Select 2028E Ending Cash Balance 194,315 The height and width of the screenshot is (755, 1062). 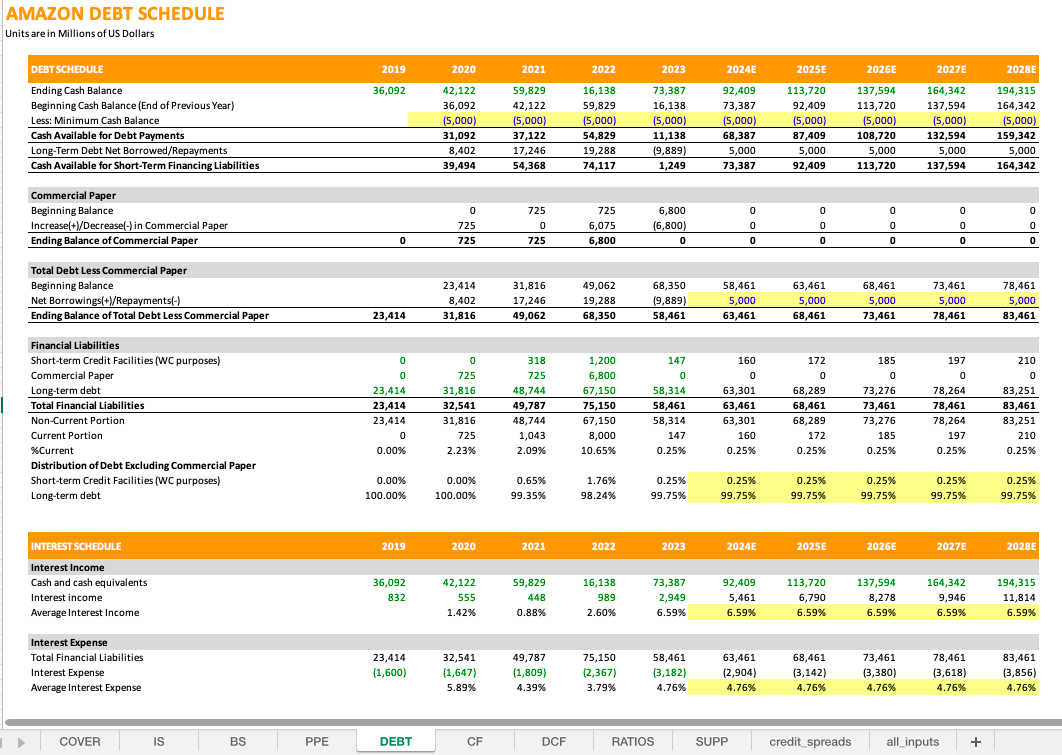(x=1016, y=90)
